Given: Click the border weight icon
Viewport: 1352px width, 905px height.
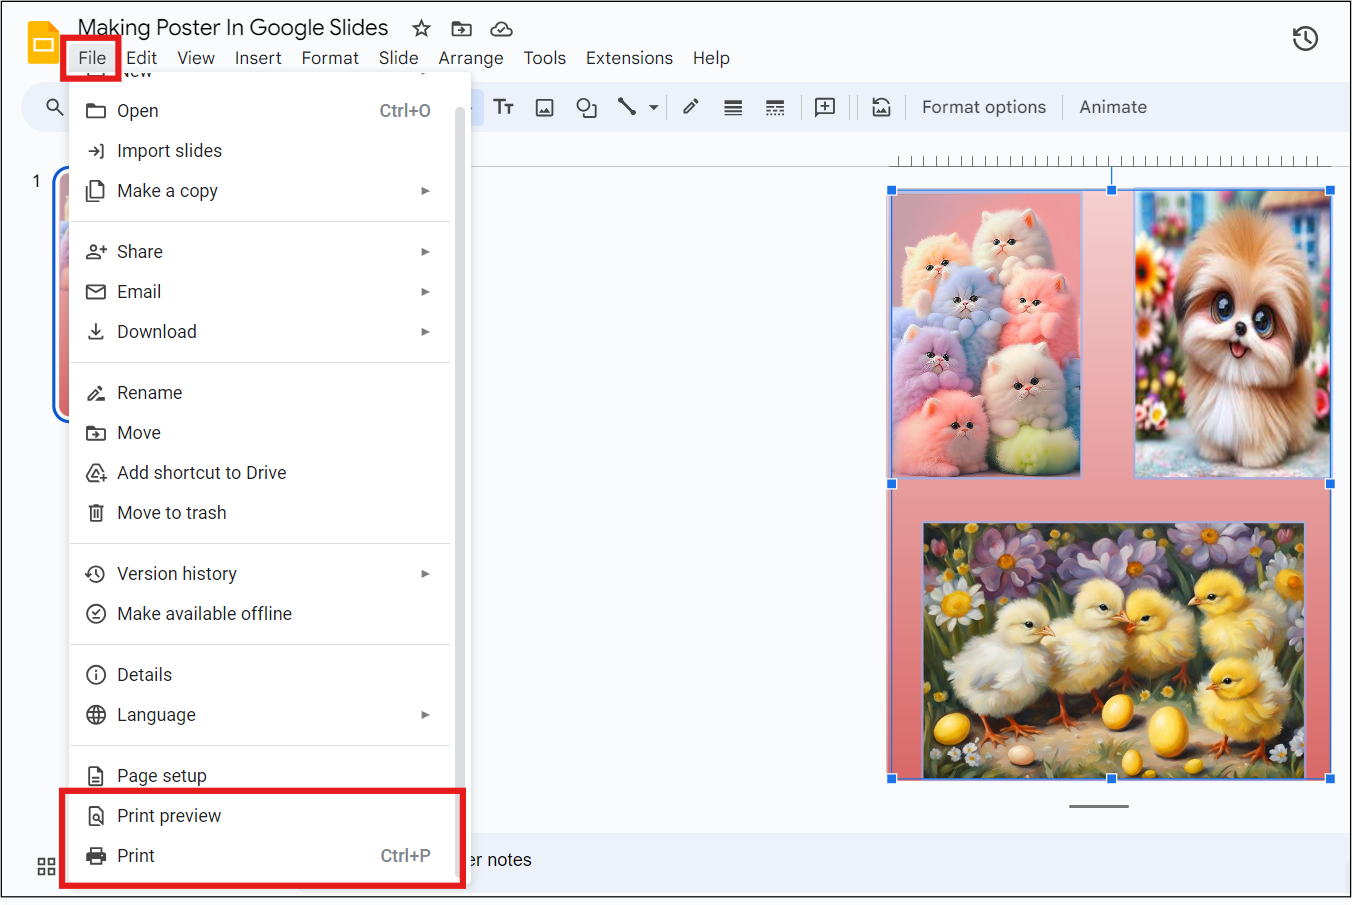Looking at the screenshot, I should click(733, 107).
